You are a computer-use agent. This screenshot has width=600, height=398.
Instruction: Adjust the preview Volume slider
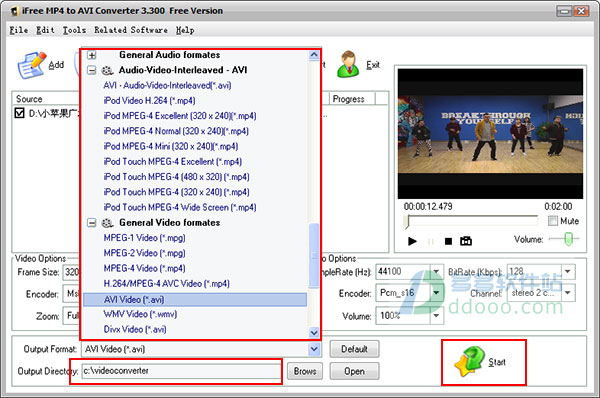coord(568,239)
